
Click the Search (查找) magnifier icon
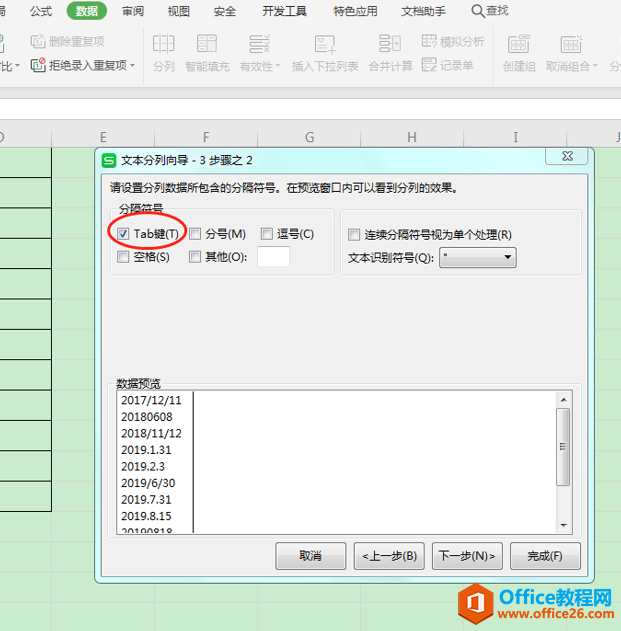coord(477,11)
